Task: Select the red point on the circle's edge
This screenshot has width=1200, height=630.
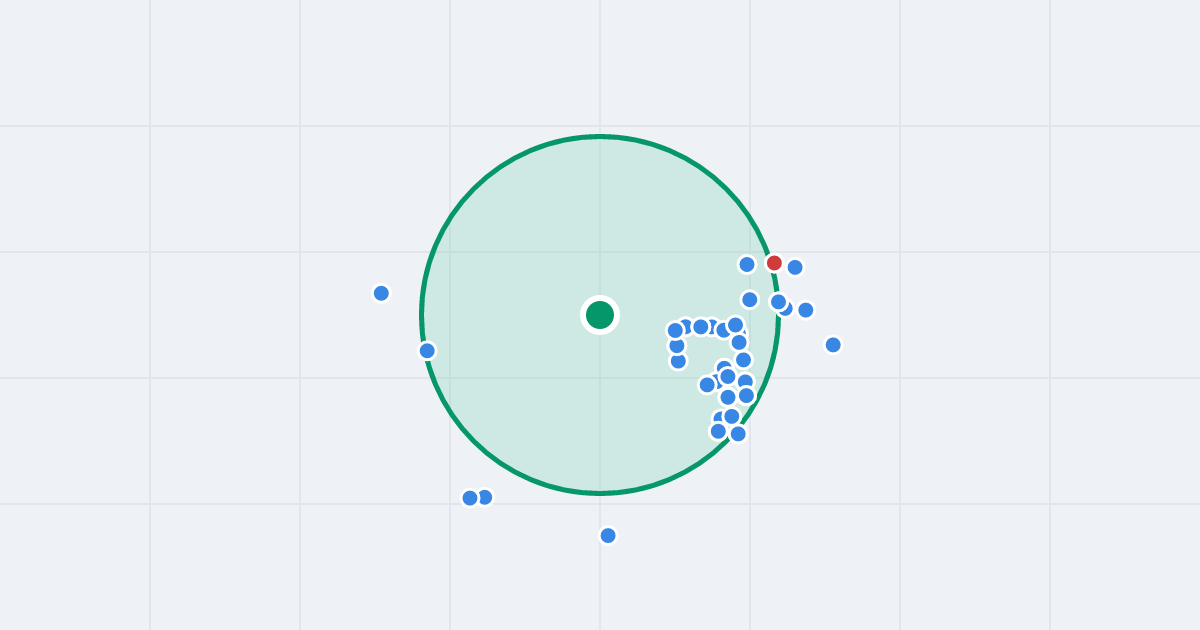Action: [774, 263]
